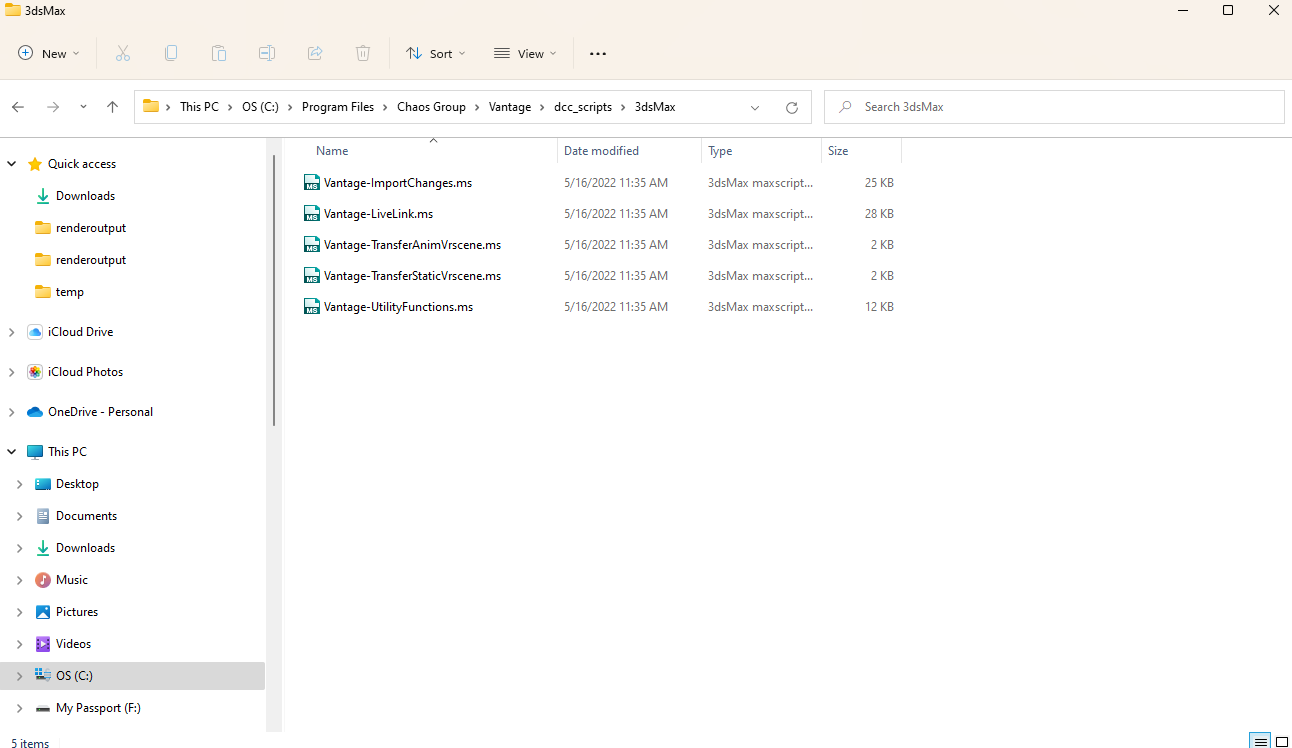Navigate to Program Files breadcrumb

coord(338,107)
